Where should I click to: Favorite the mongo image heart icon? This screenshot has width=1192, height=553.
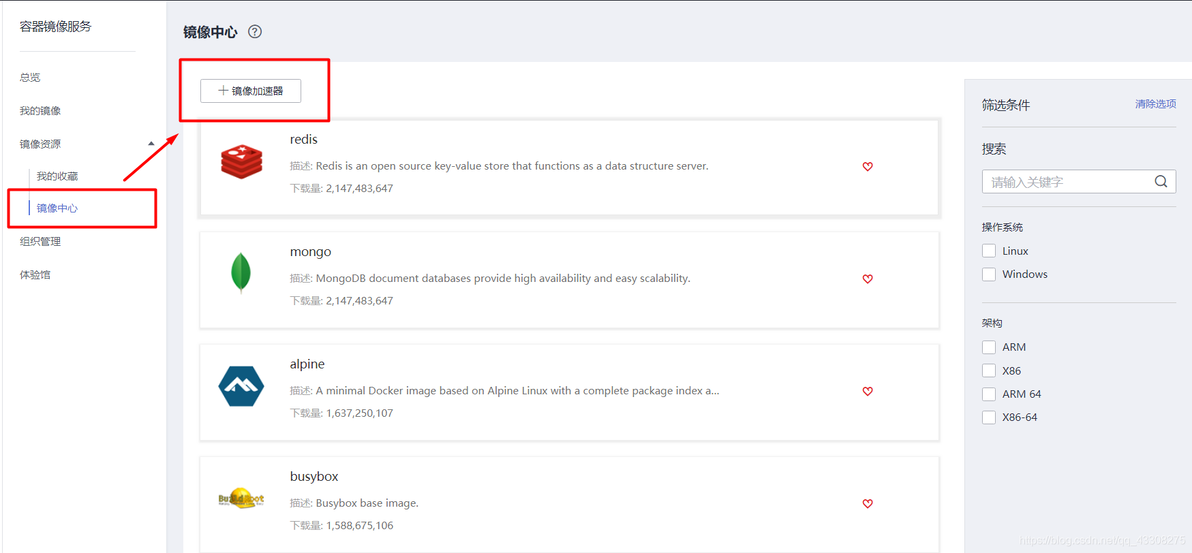[867, 279]
